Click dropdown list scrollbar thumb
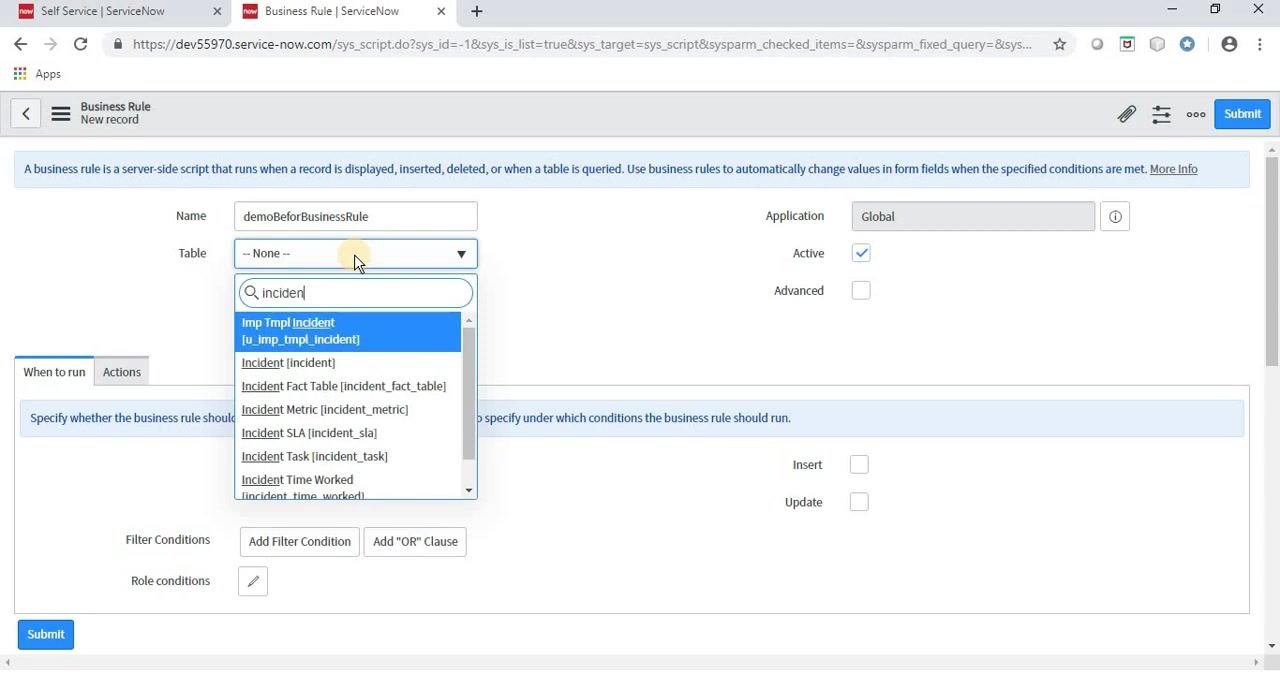1280x674 pixels. (468, 393)
